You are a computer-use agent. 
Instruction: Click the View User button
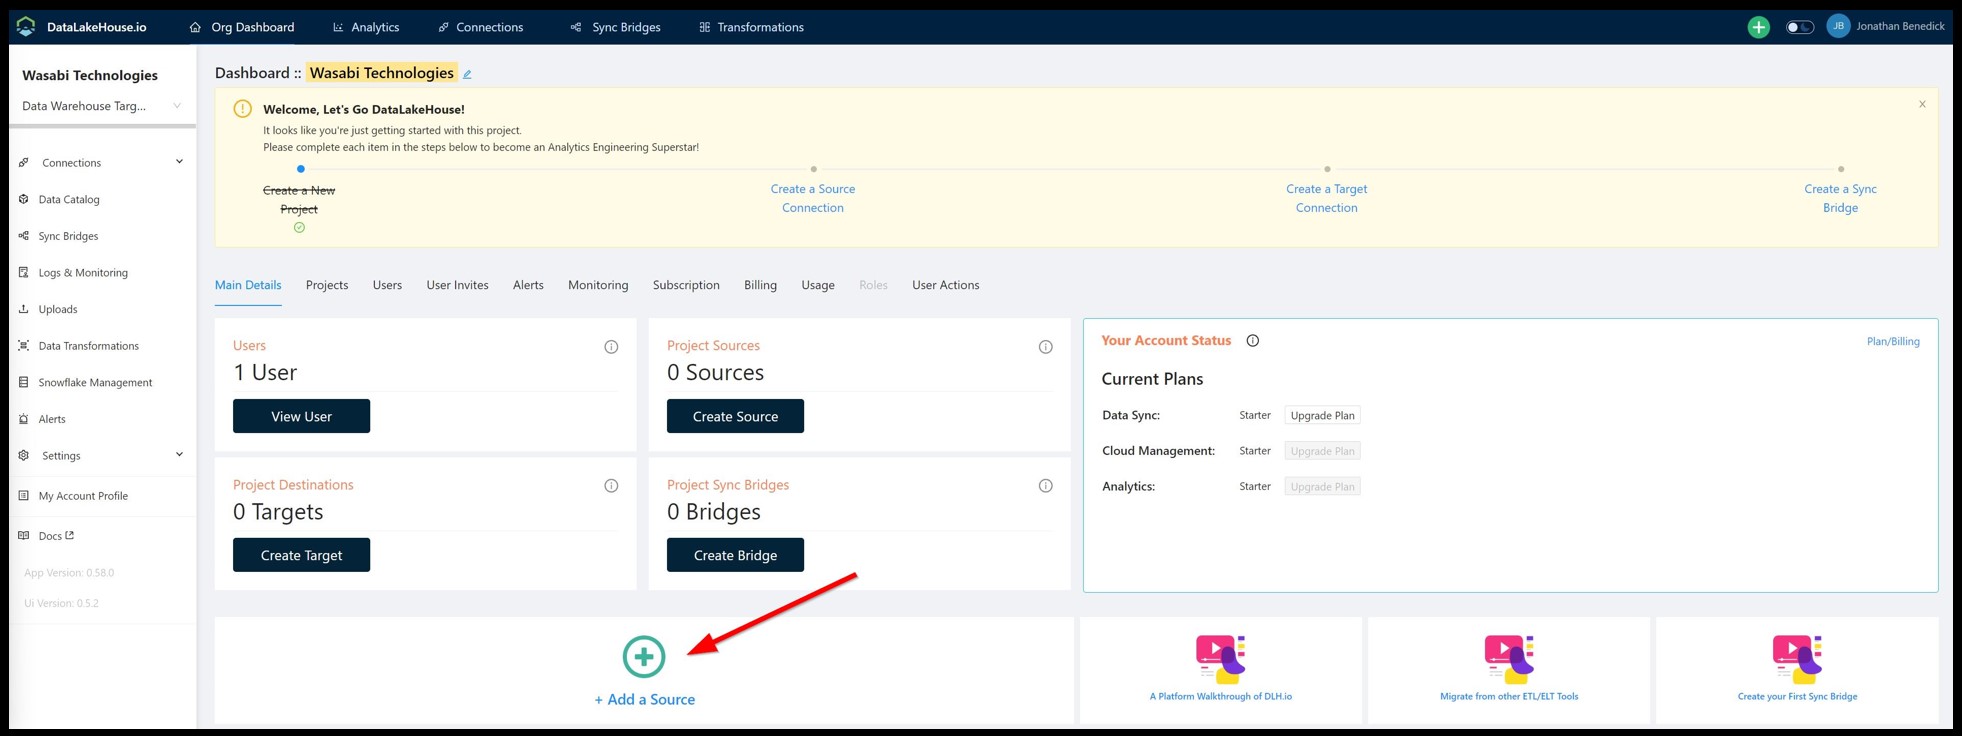301,416
